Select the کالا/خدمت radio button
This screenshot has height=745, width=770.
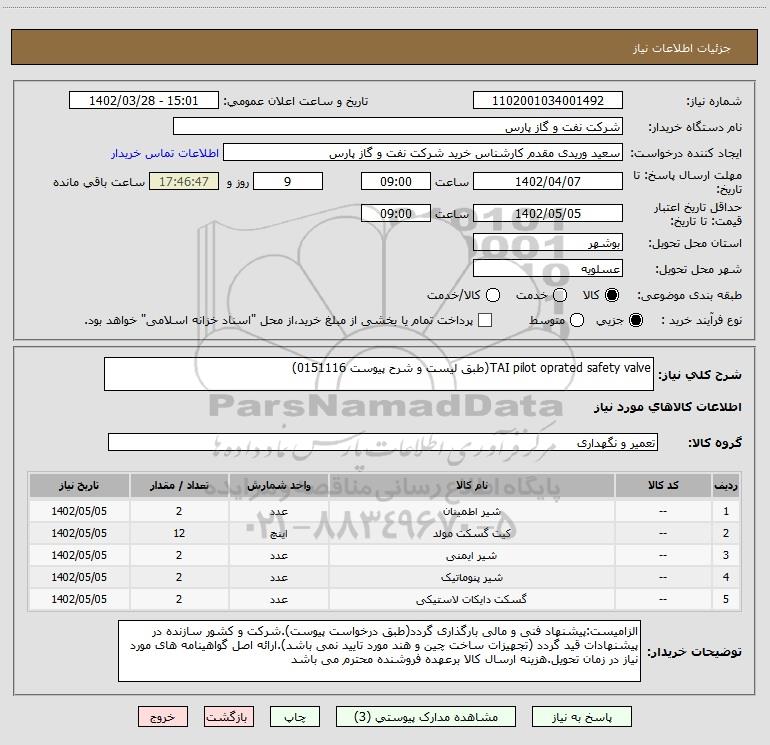(x=493, y=295)
